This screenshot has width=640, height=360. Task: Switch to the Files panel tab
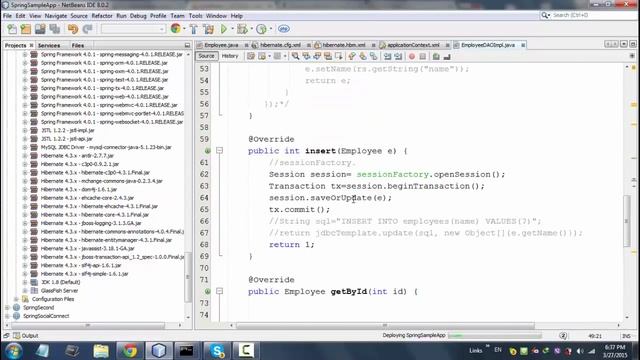tap(78, 45)
